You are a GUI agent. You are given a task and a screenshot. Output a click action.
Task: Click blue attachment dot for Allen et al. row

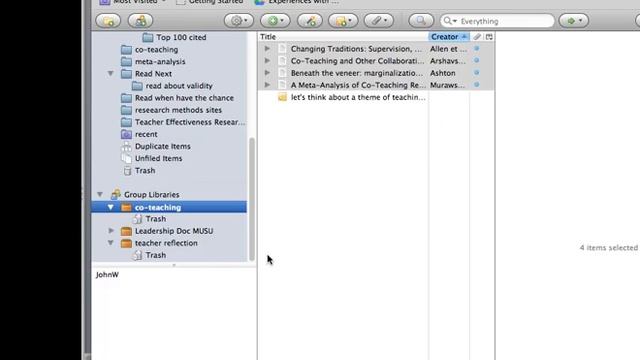[476, 49]
